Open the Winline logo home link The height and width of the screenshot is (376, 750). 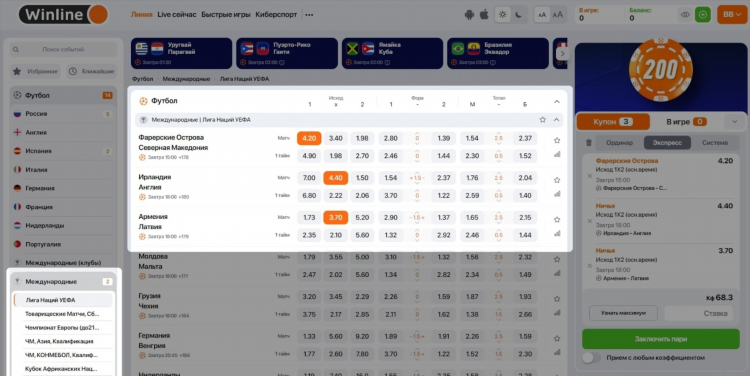[x=63, y=15]
